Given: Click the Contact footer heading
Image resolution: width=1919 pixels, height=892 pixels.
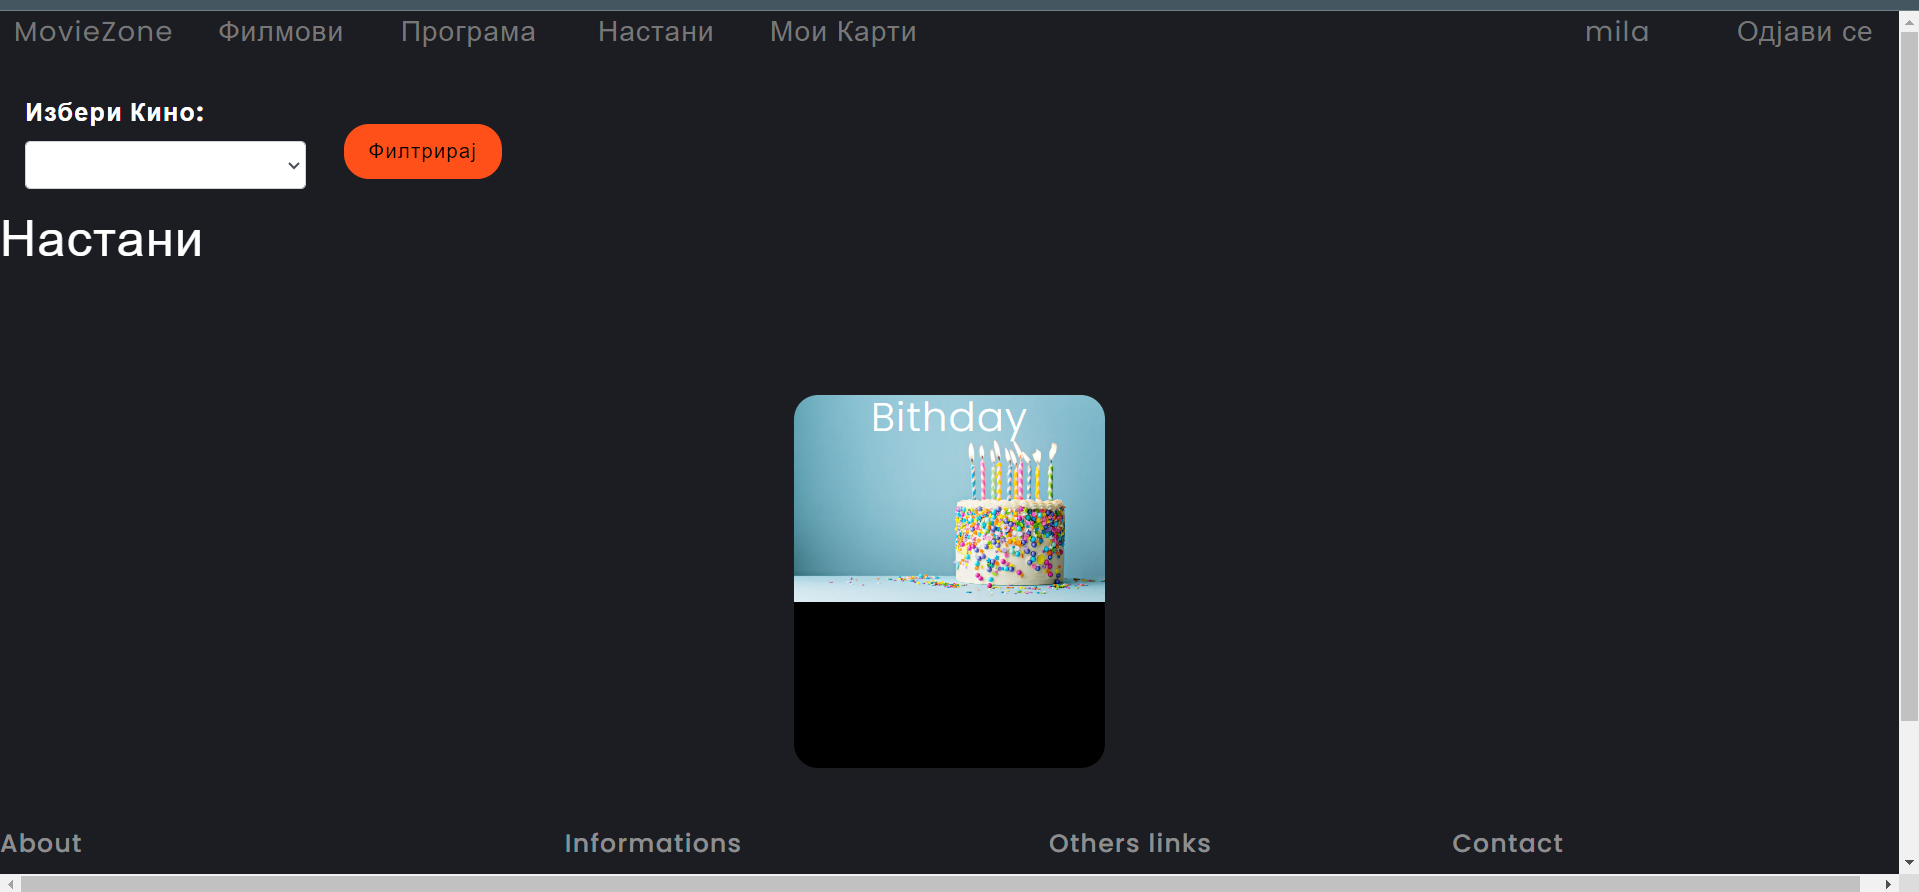Looking at the screenshot, I should [1507, 843].
